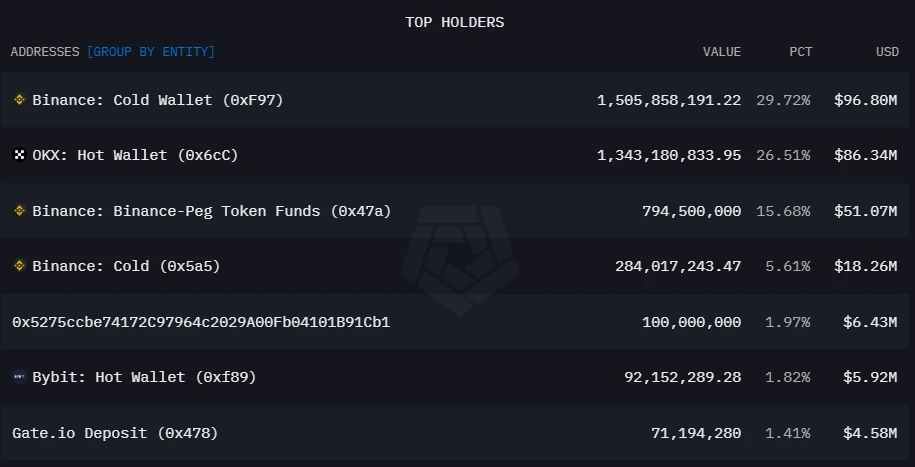
Task: Sort holders by VALUE column header
Action: pyautogui.click(x=721, y=52)
